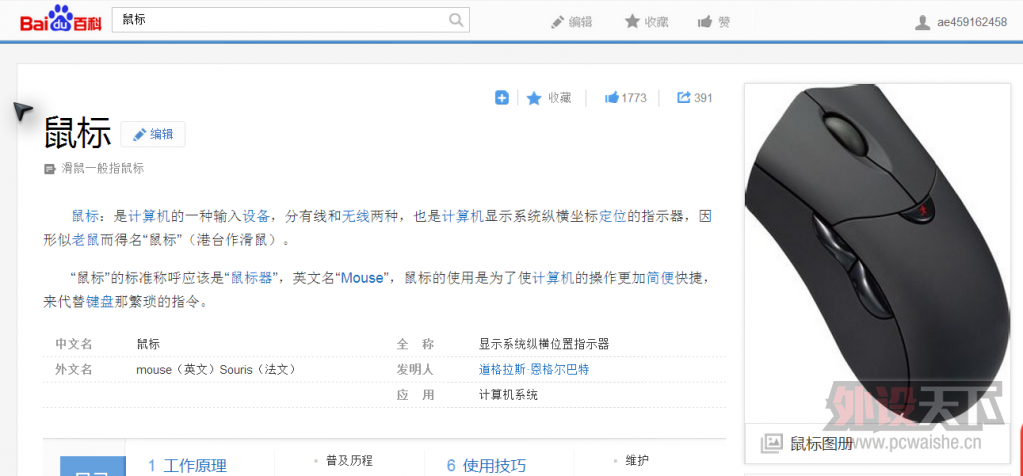1023x476 pixels.
Task: Open the 鼠标器 link
Action: [x=252, y=278]
